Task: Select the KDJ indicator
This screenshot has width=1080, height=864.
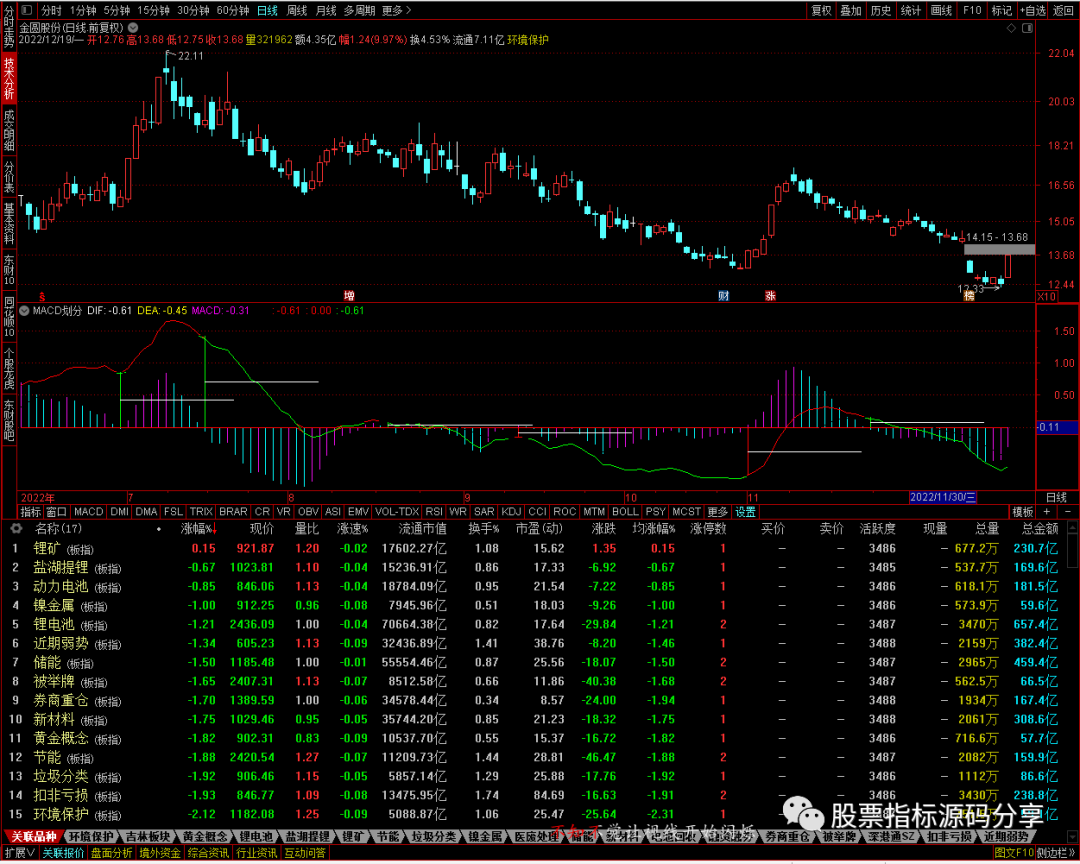Action: [x=512, y=512]
